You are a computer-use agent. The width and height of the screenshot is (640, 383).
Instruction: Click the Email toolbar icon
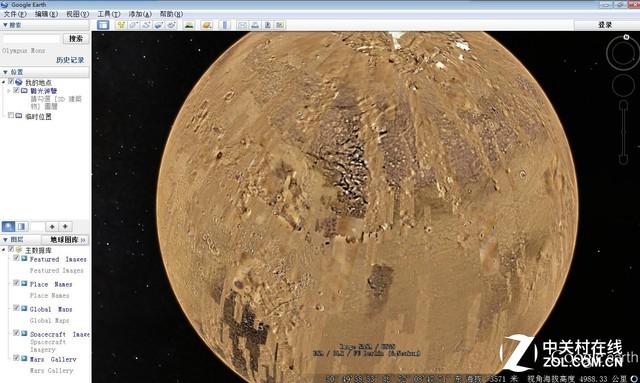pos(242,25)
